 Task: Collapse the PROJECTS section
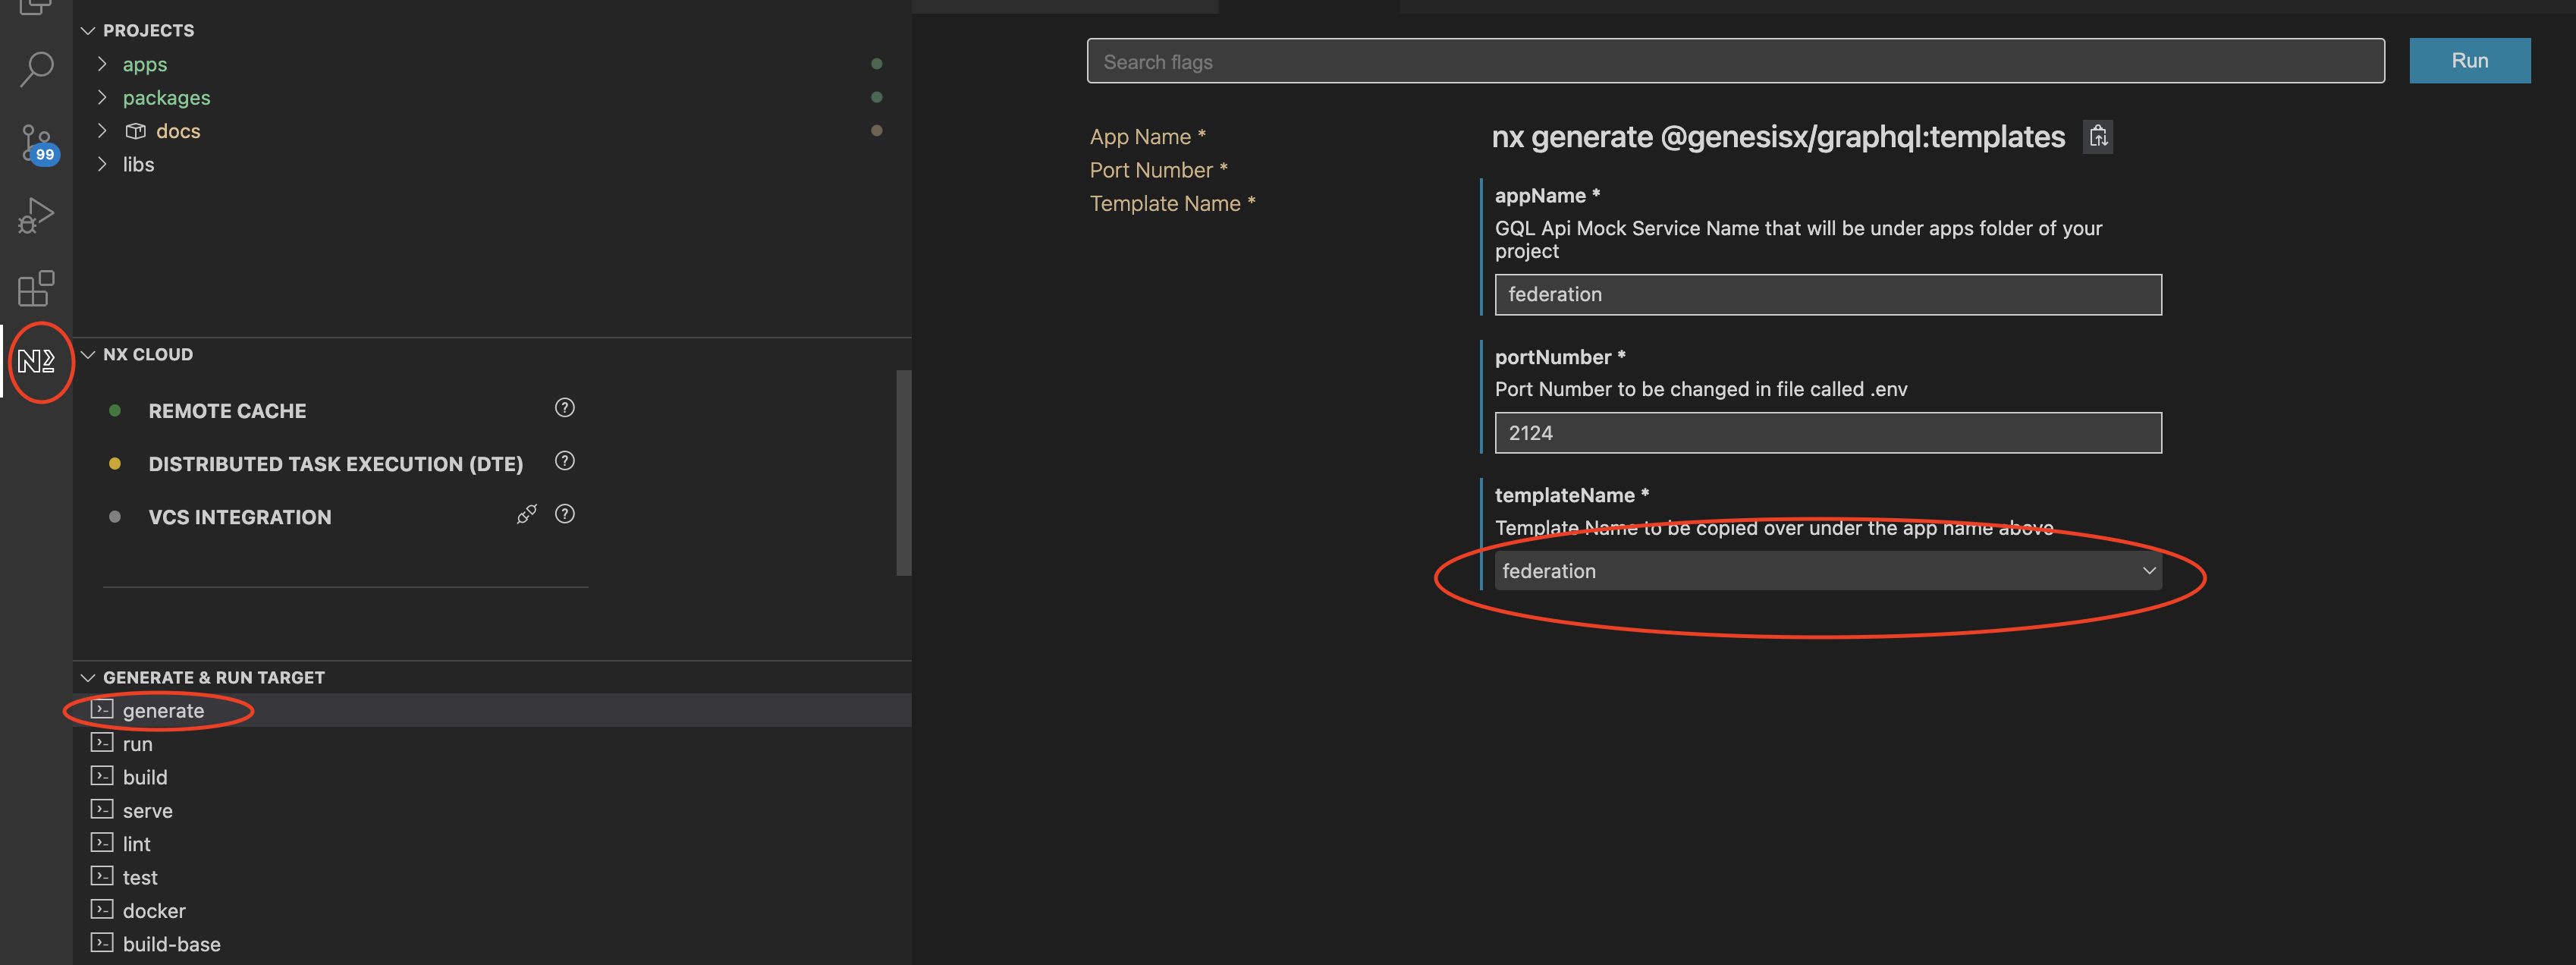coord(88,31)
